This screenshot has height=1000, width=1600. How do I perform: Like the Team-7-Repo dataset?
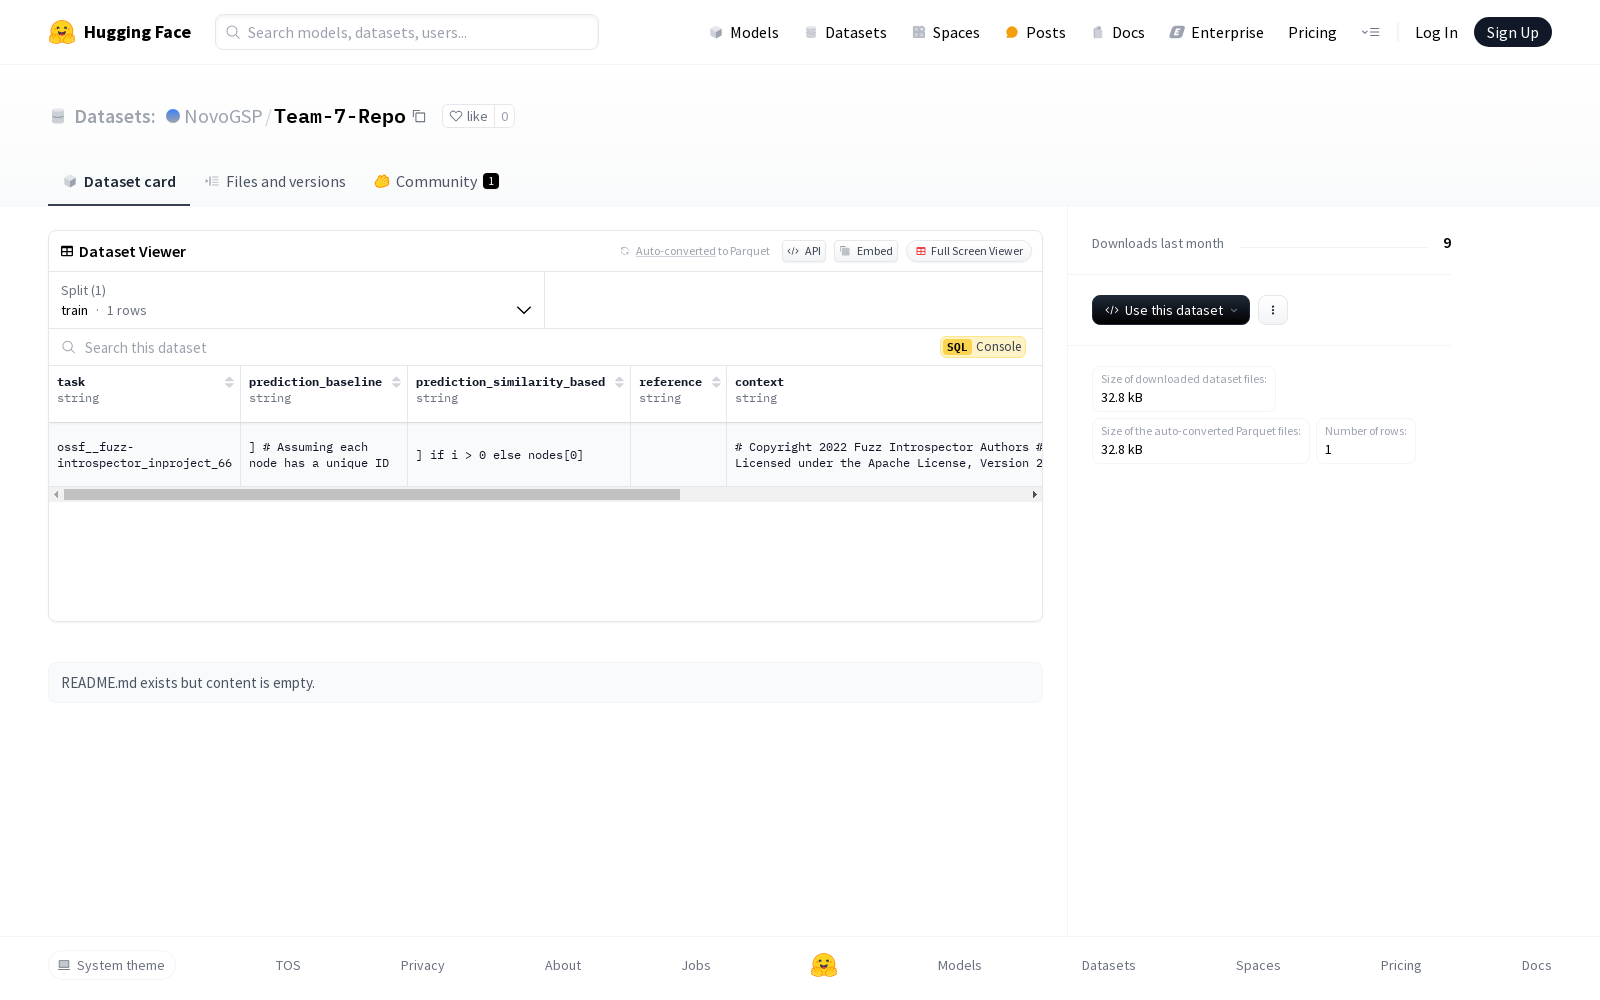tap(468, 116)
